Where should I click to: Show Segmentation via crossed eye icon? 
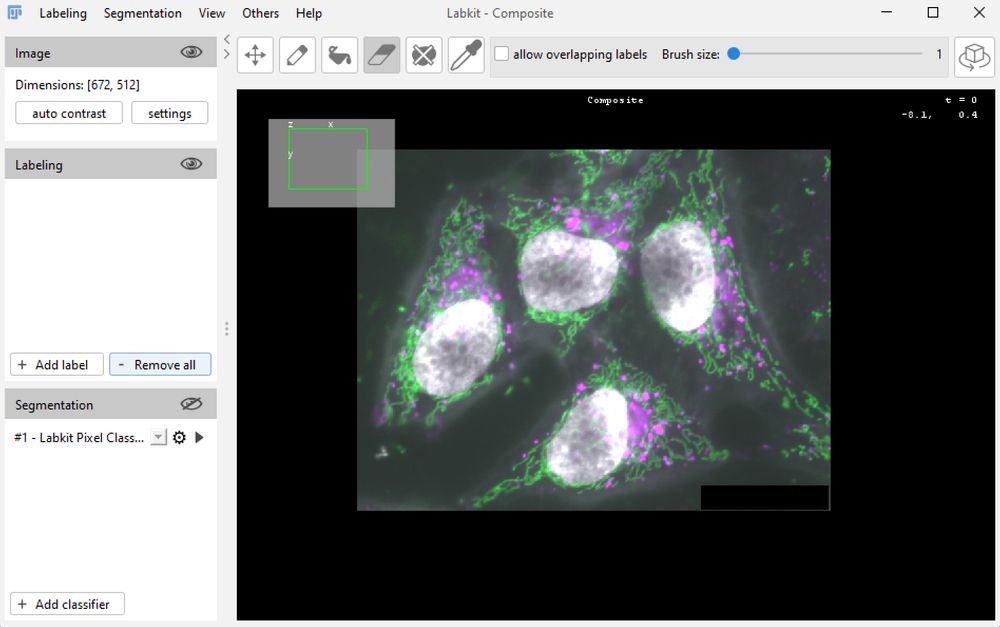click(x=191, y=405)
